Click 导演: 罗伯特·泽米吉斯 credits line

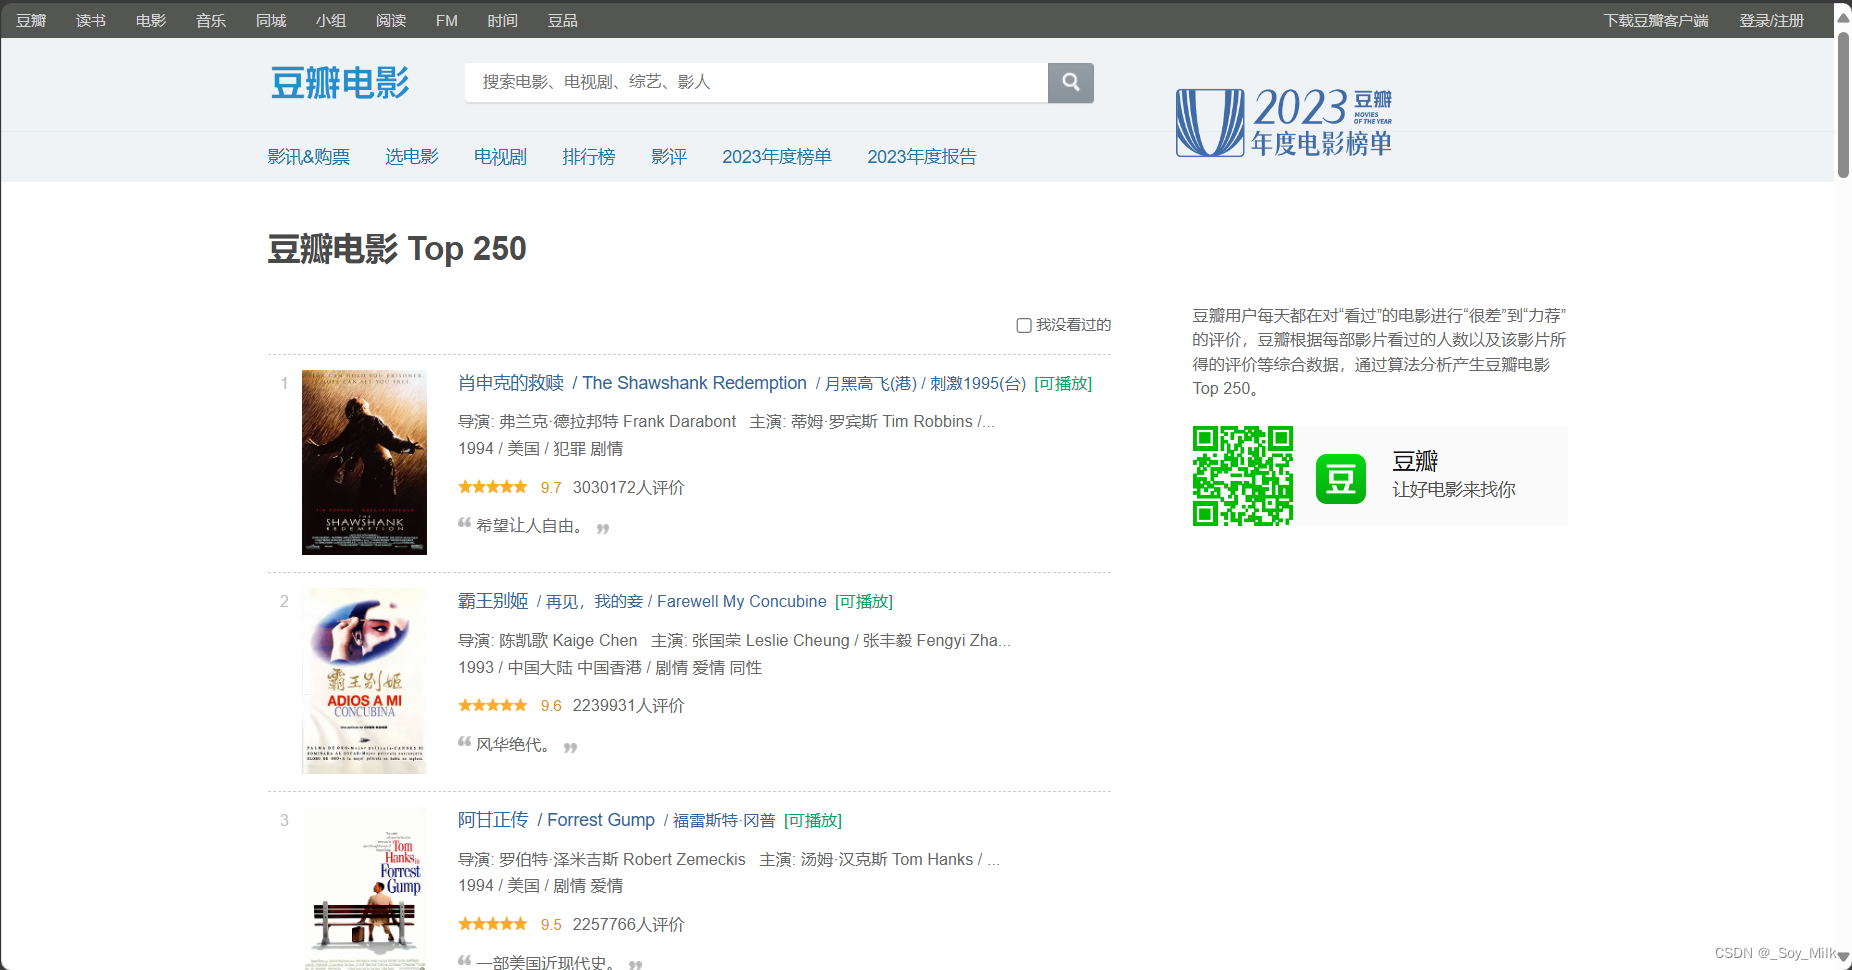coord(729,859)
